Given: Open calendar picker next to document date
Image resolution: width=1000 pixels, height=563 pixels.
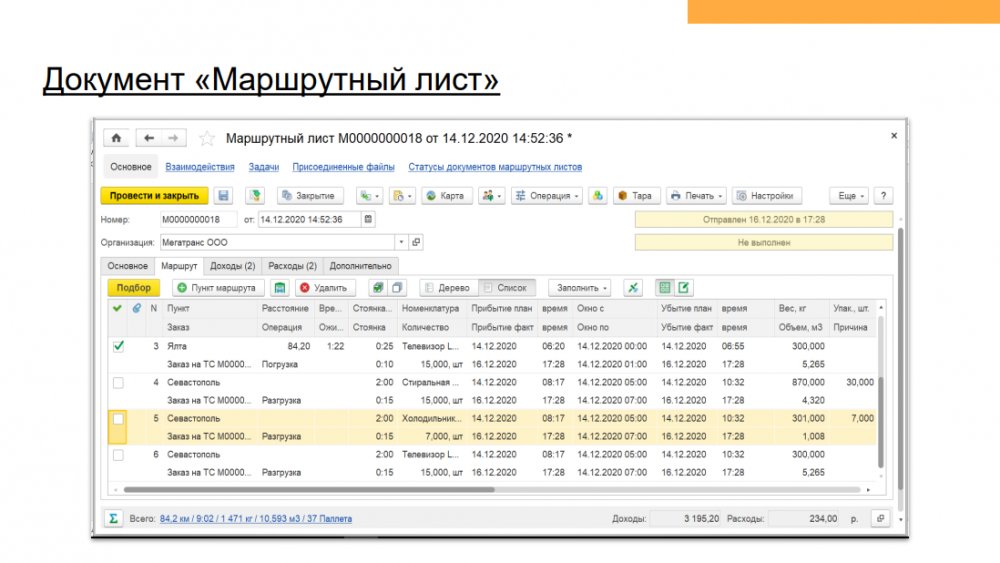Looking at the screenshot, I should click(x=368, y=219).
